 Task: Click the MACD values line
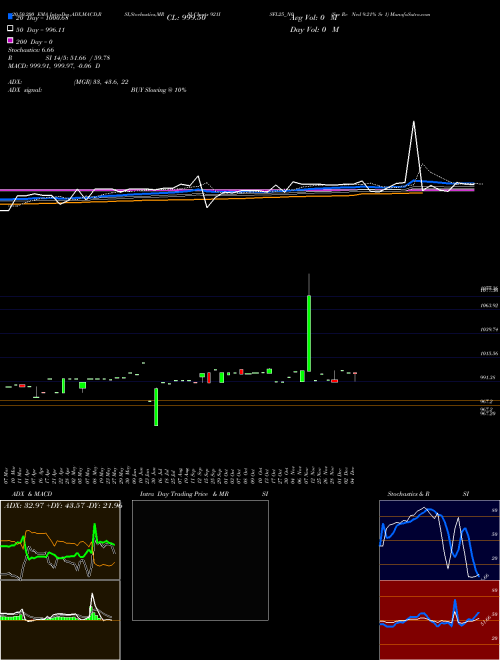tap(54, 66)
